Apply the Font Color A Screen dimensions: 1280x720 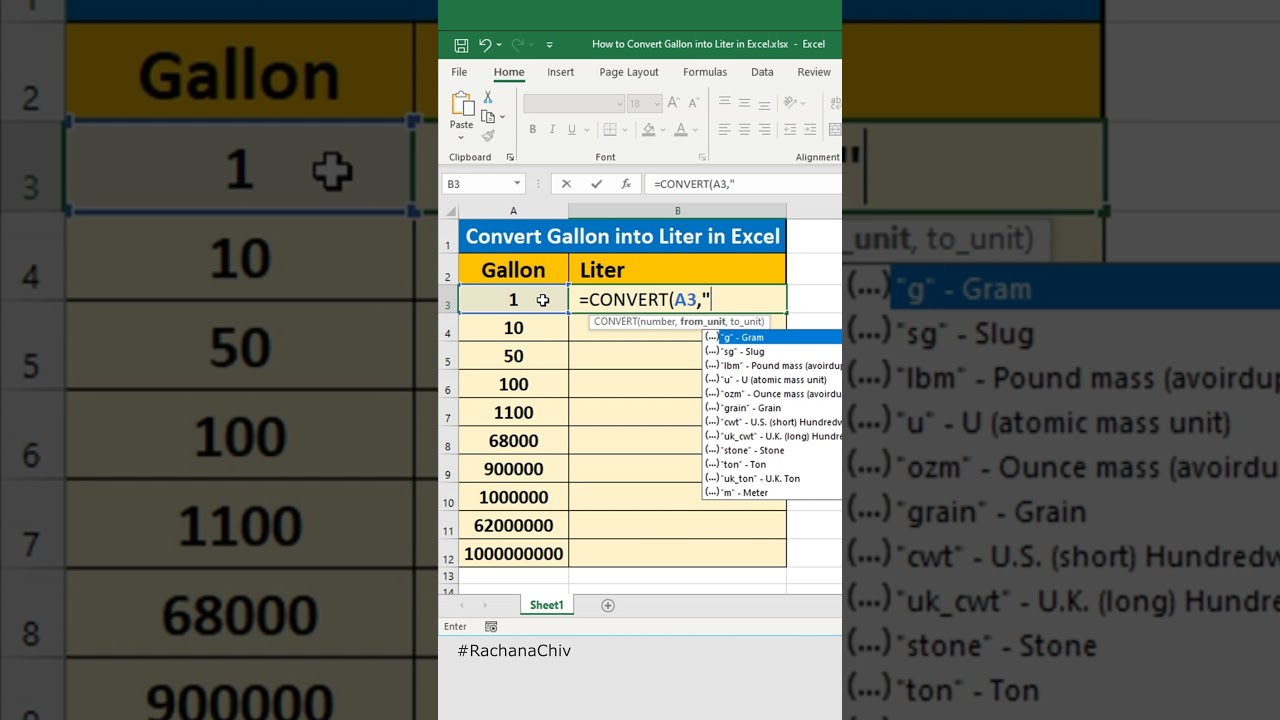point(680,129)
